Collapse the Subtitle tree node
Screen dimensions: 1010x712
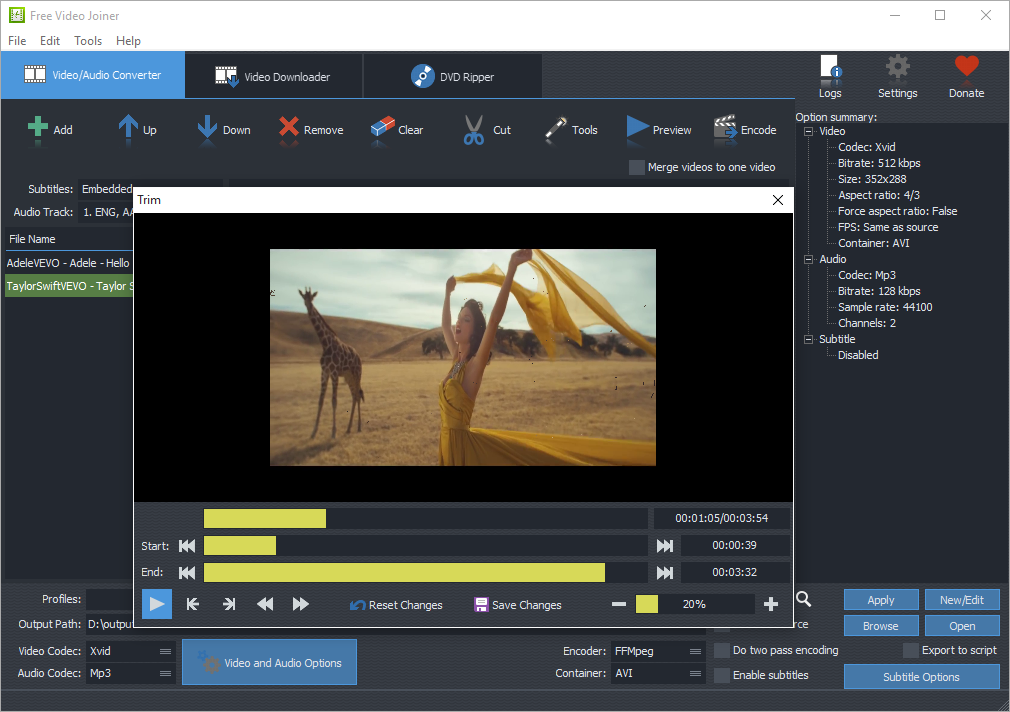tap(808, 339)
